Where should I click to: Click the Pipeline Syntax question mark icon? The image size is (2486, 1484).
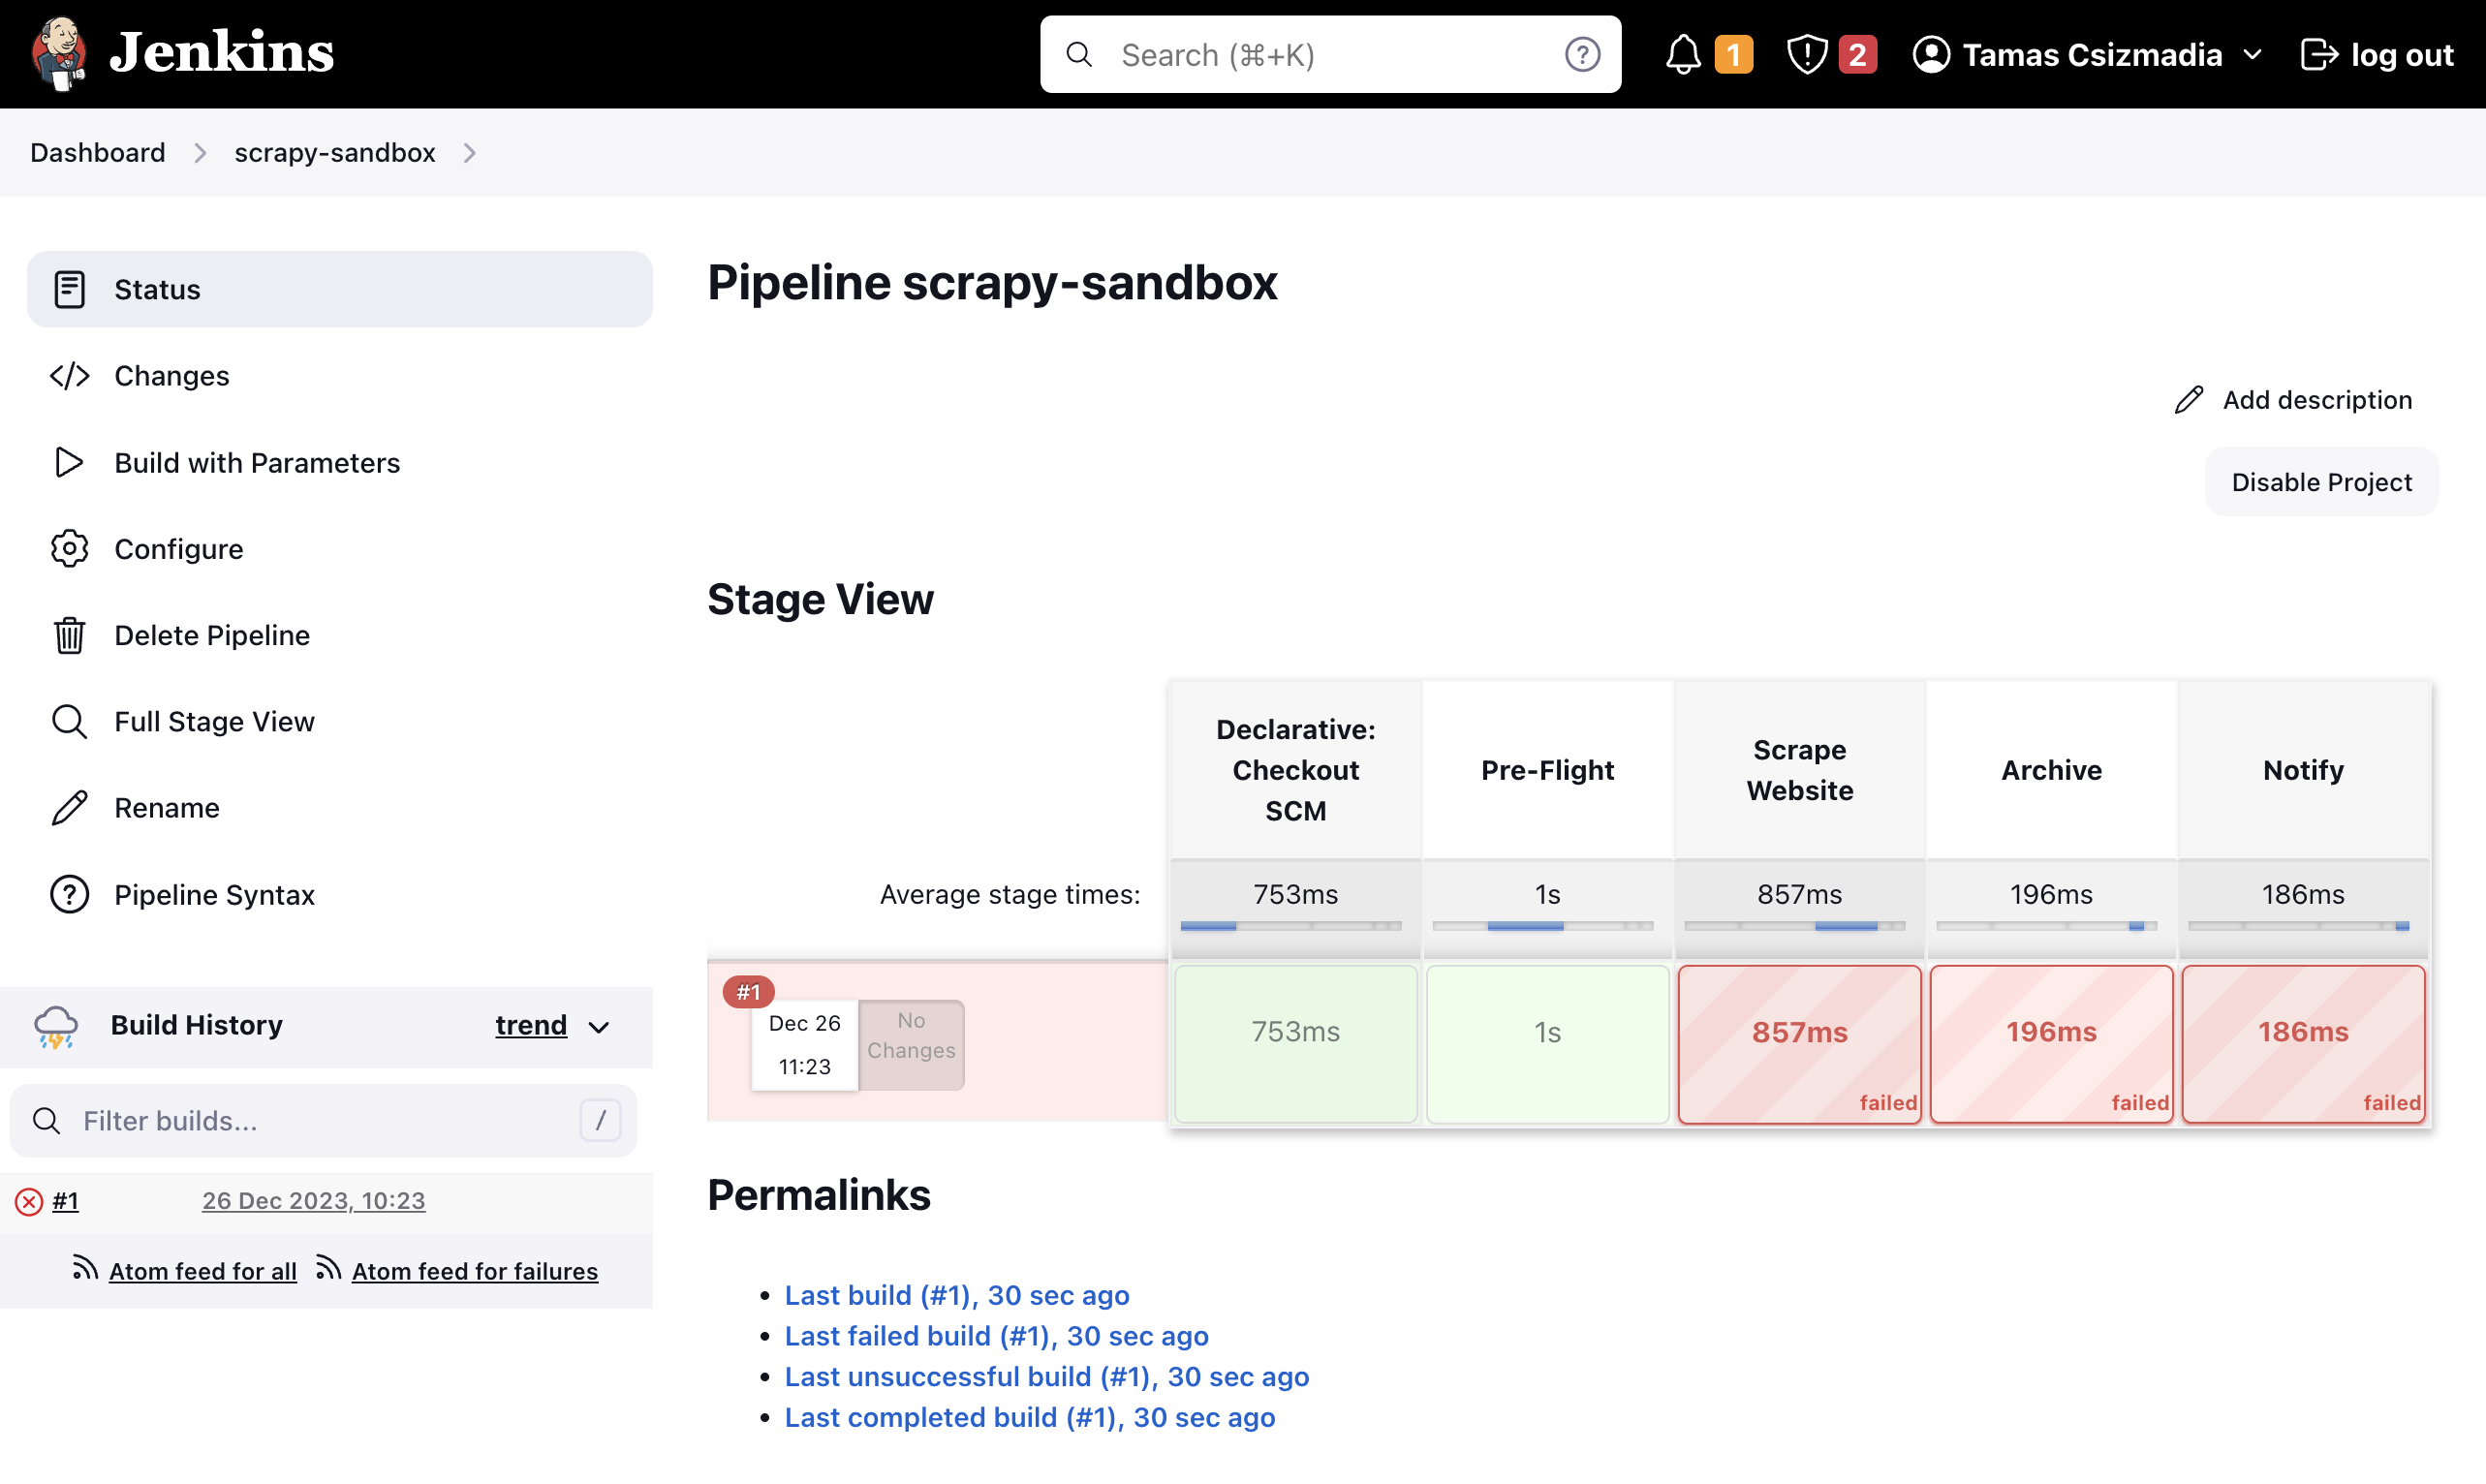68,894
